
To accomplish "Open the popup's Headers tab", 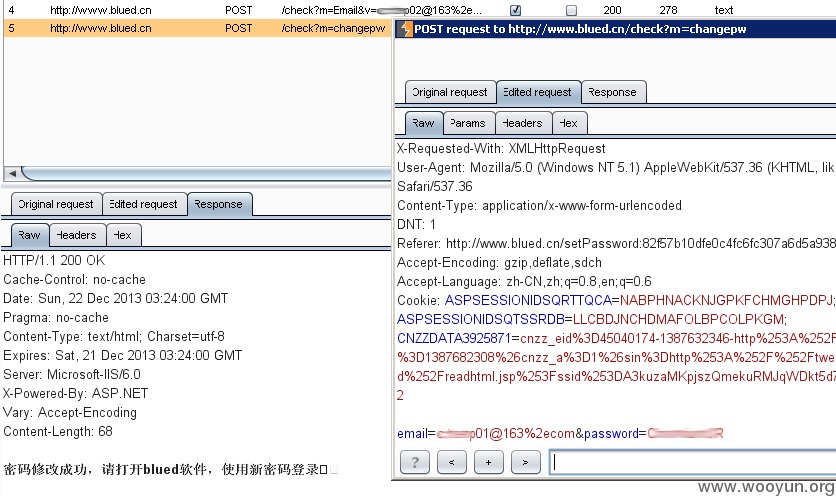I will click(522, 123).
